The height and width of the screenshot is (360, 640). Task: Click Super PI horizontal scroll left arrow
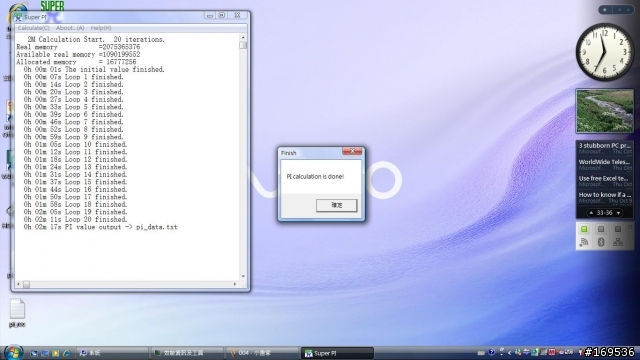pos(18,284)
